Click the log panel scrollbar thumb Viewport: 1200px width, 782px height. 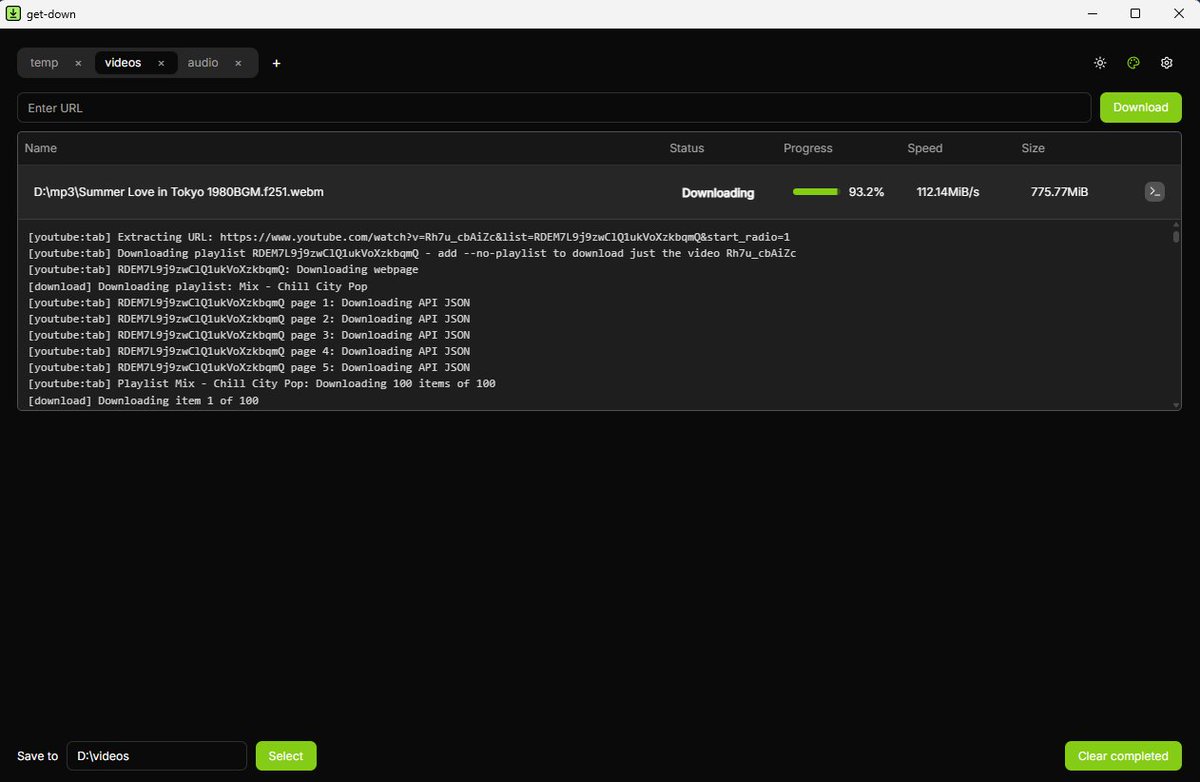[1176, 237]
